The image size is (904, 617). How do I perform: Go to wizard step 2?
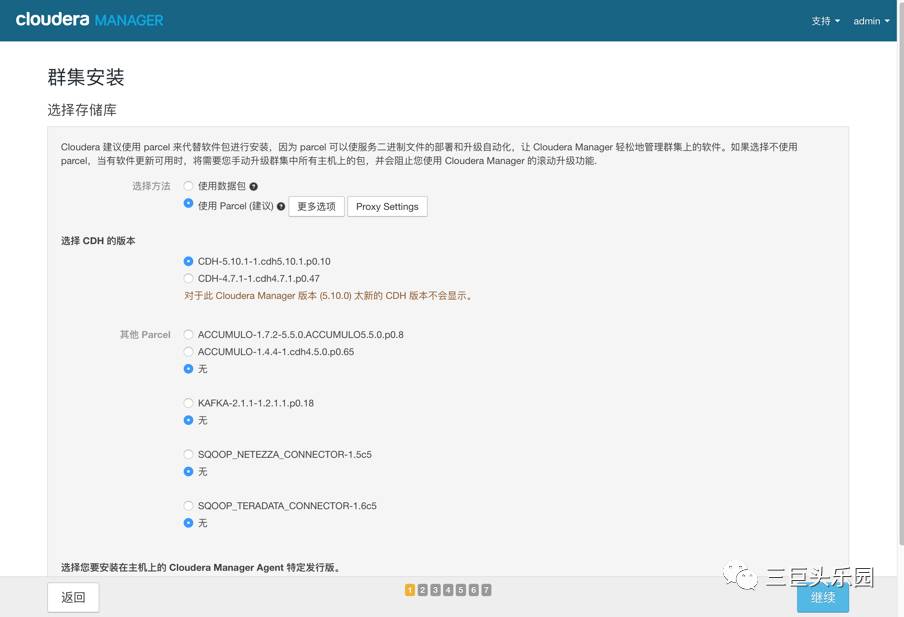tap(423, 590)
